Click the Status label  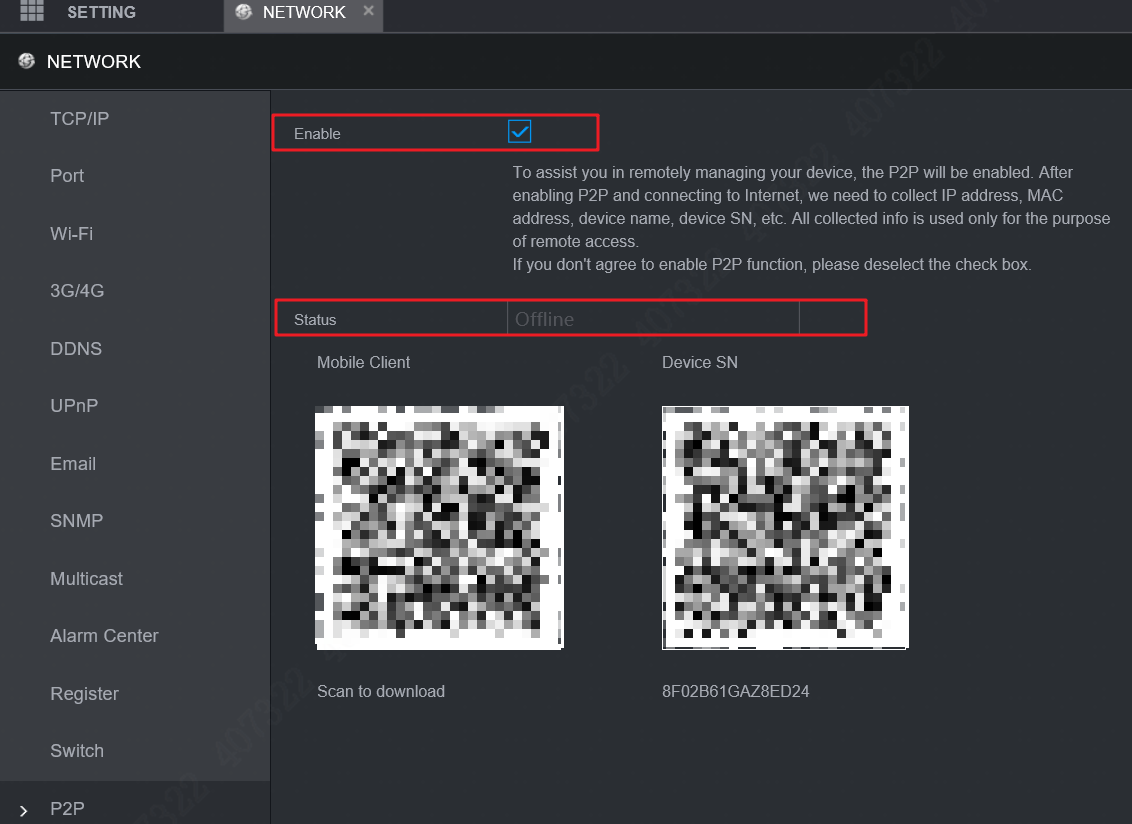tap(315, 319)
